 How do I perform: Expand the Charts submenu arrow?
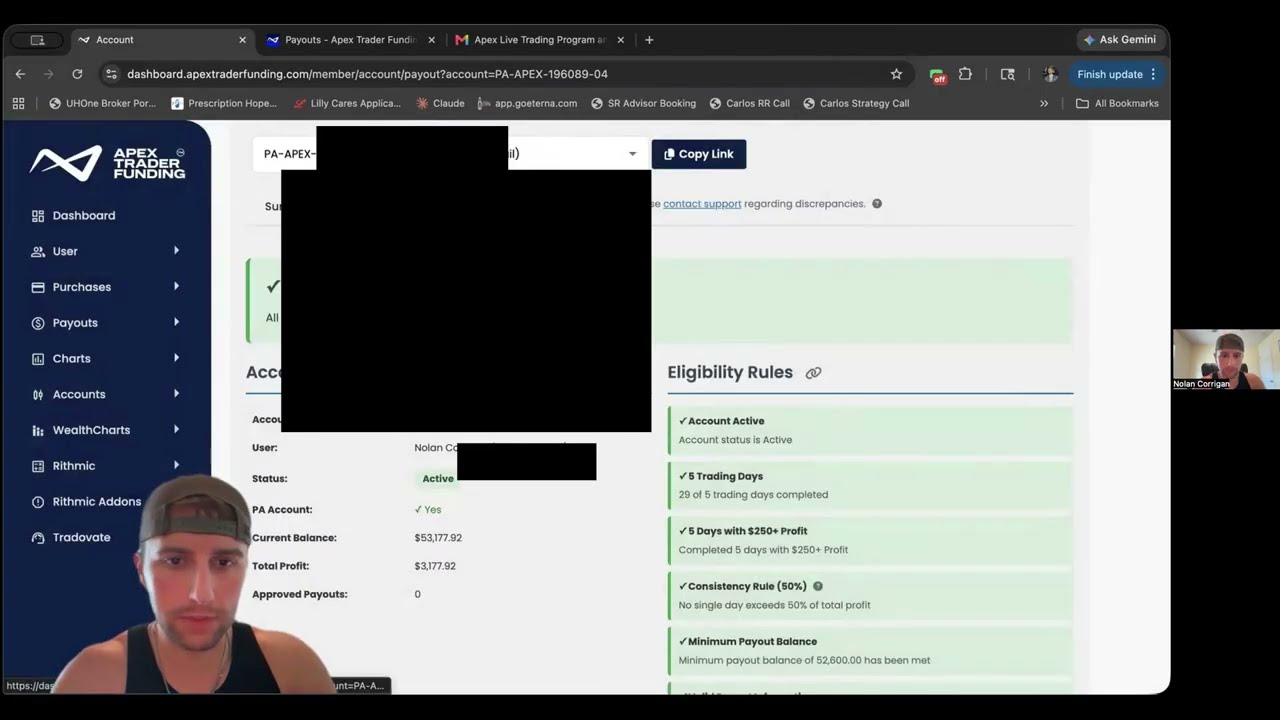point(176,358)
